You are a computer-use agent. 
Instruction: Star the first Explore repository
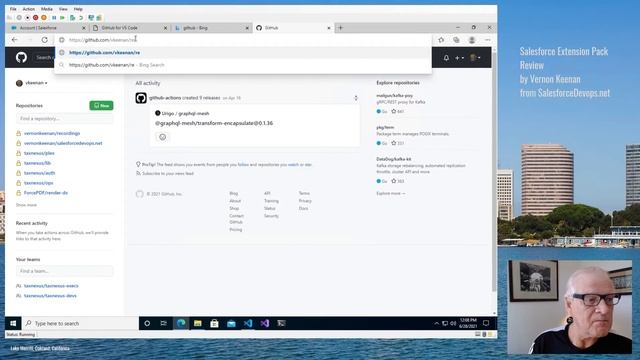[x=394, y=111]
